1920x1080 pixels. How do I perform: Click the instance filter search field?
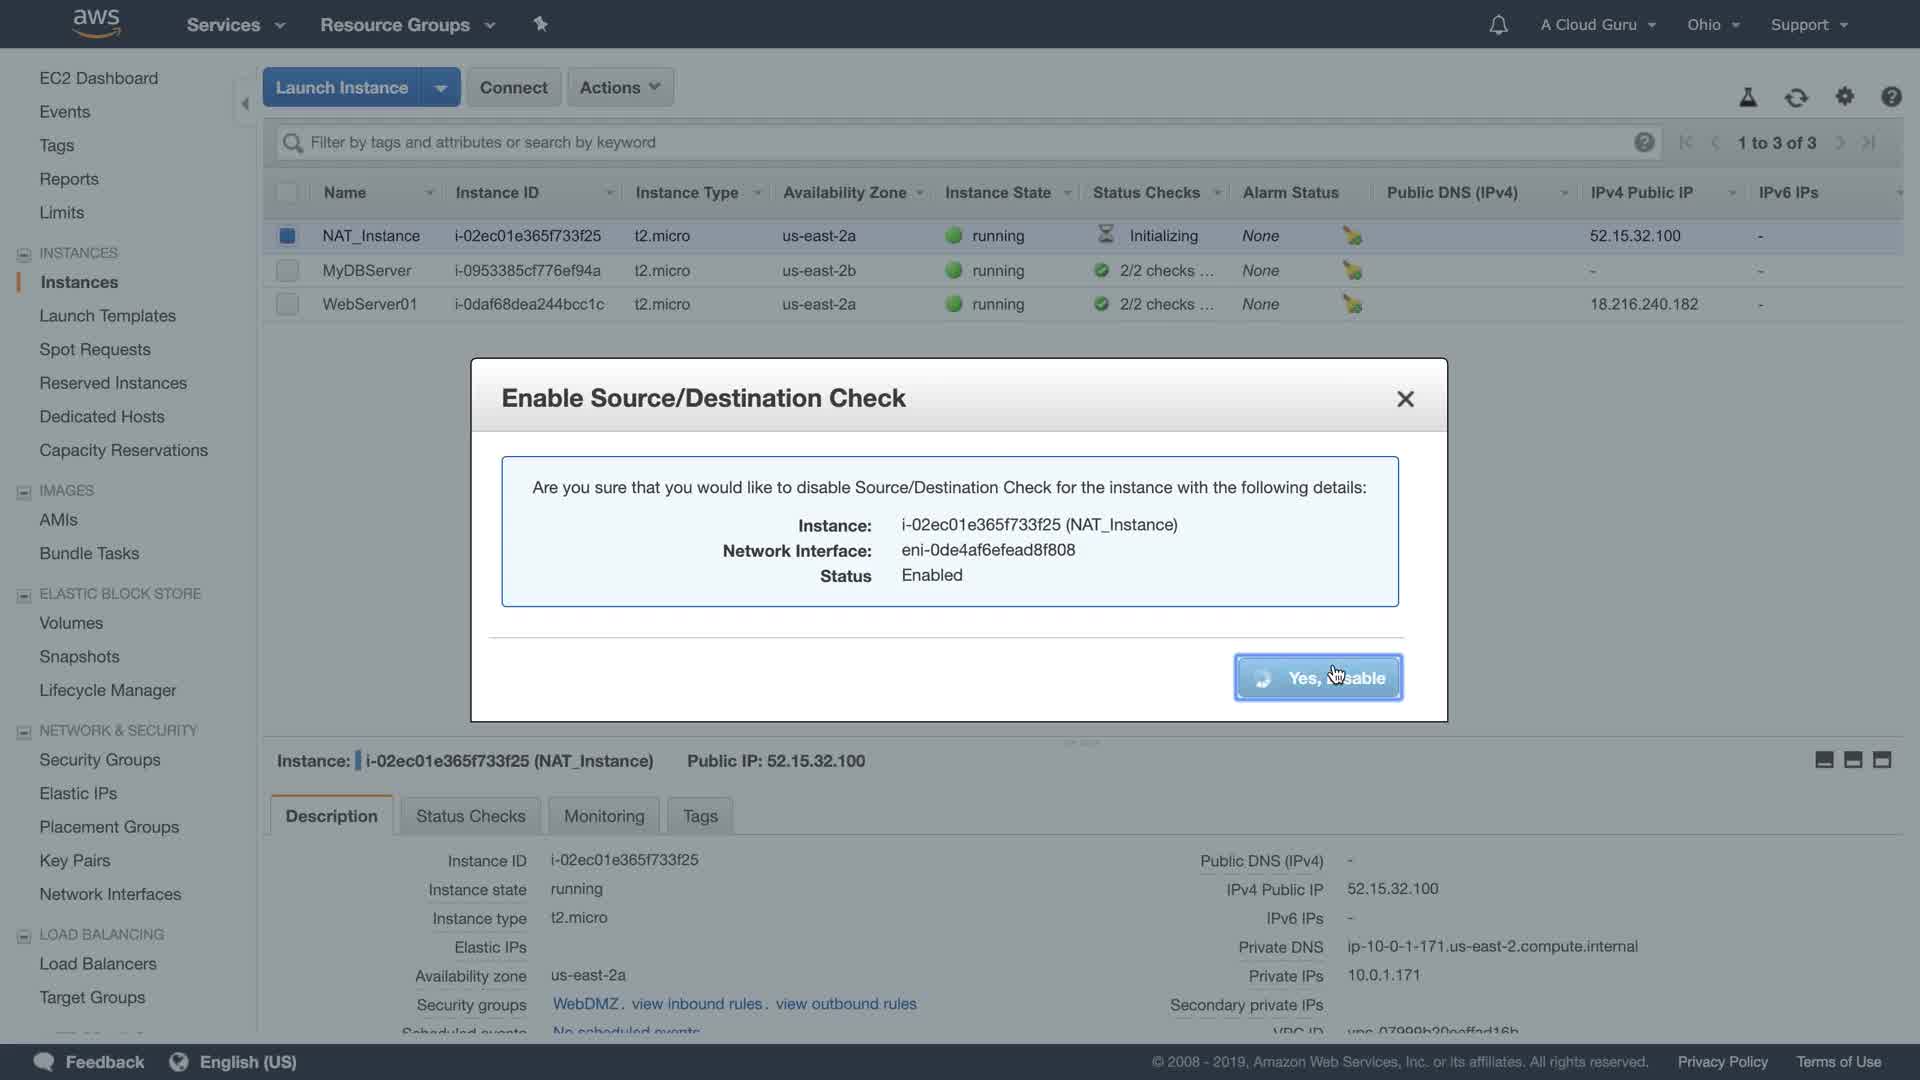pos(960,142)
